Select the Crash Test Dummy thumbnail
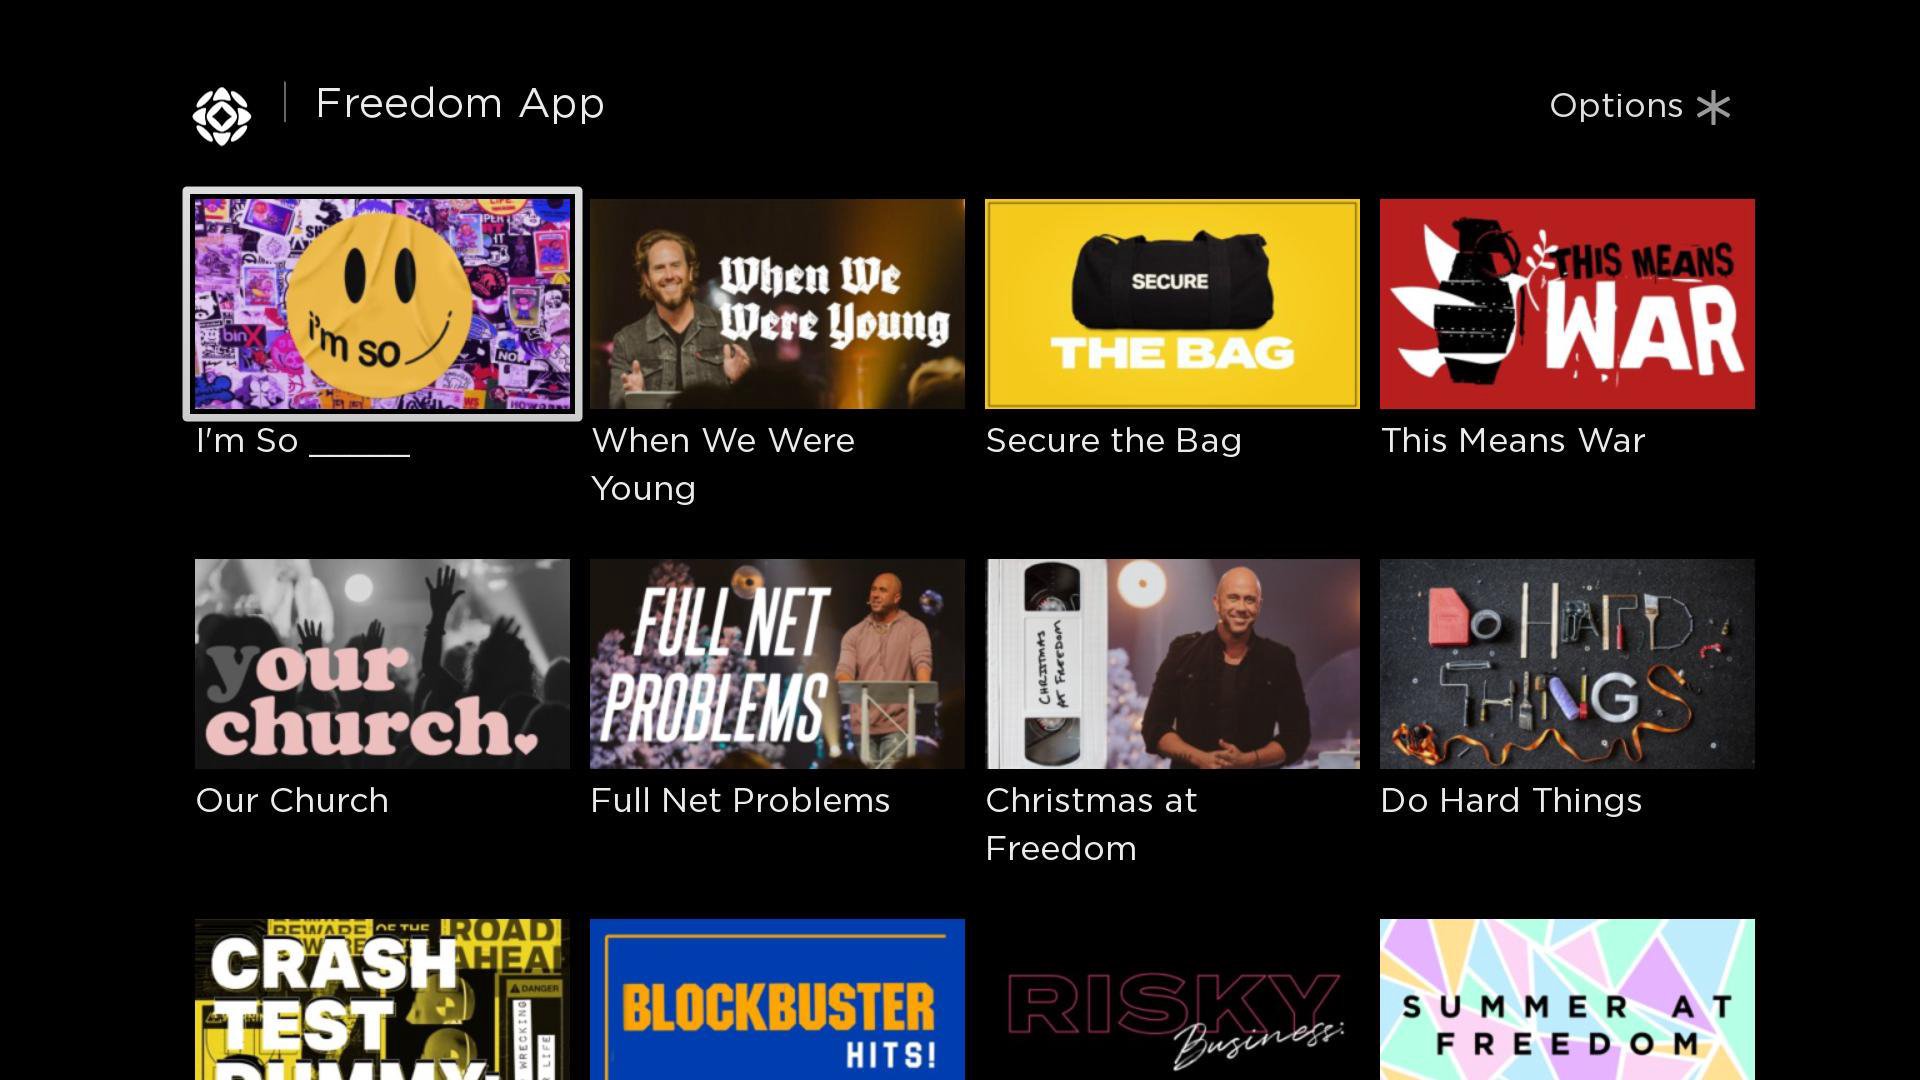 382,999
